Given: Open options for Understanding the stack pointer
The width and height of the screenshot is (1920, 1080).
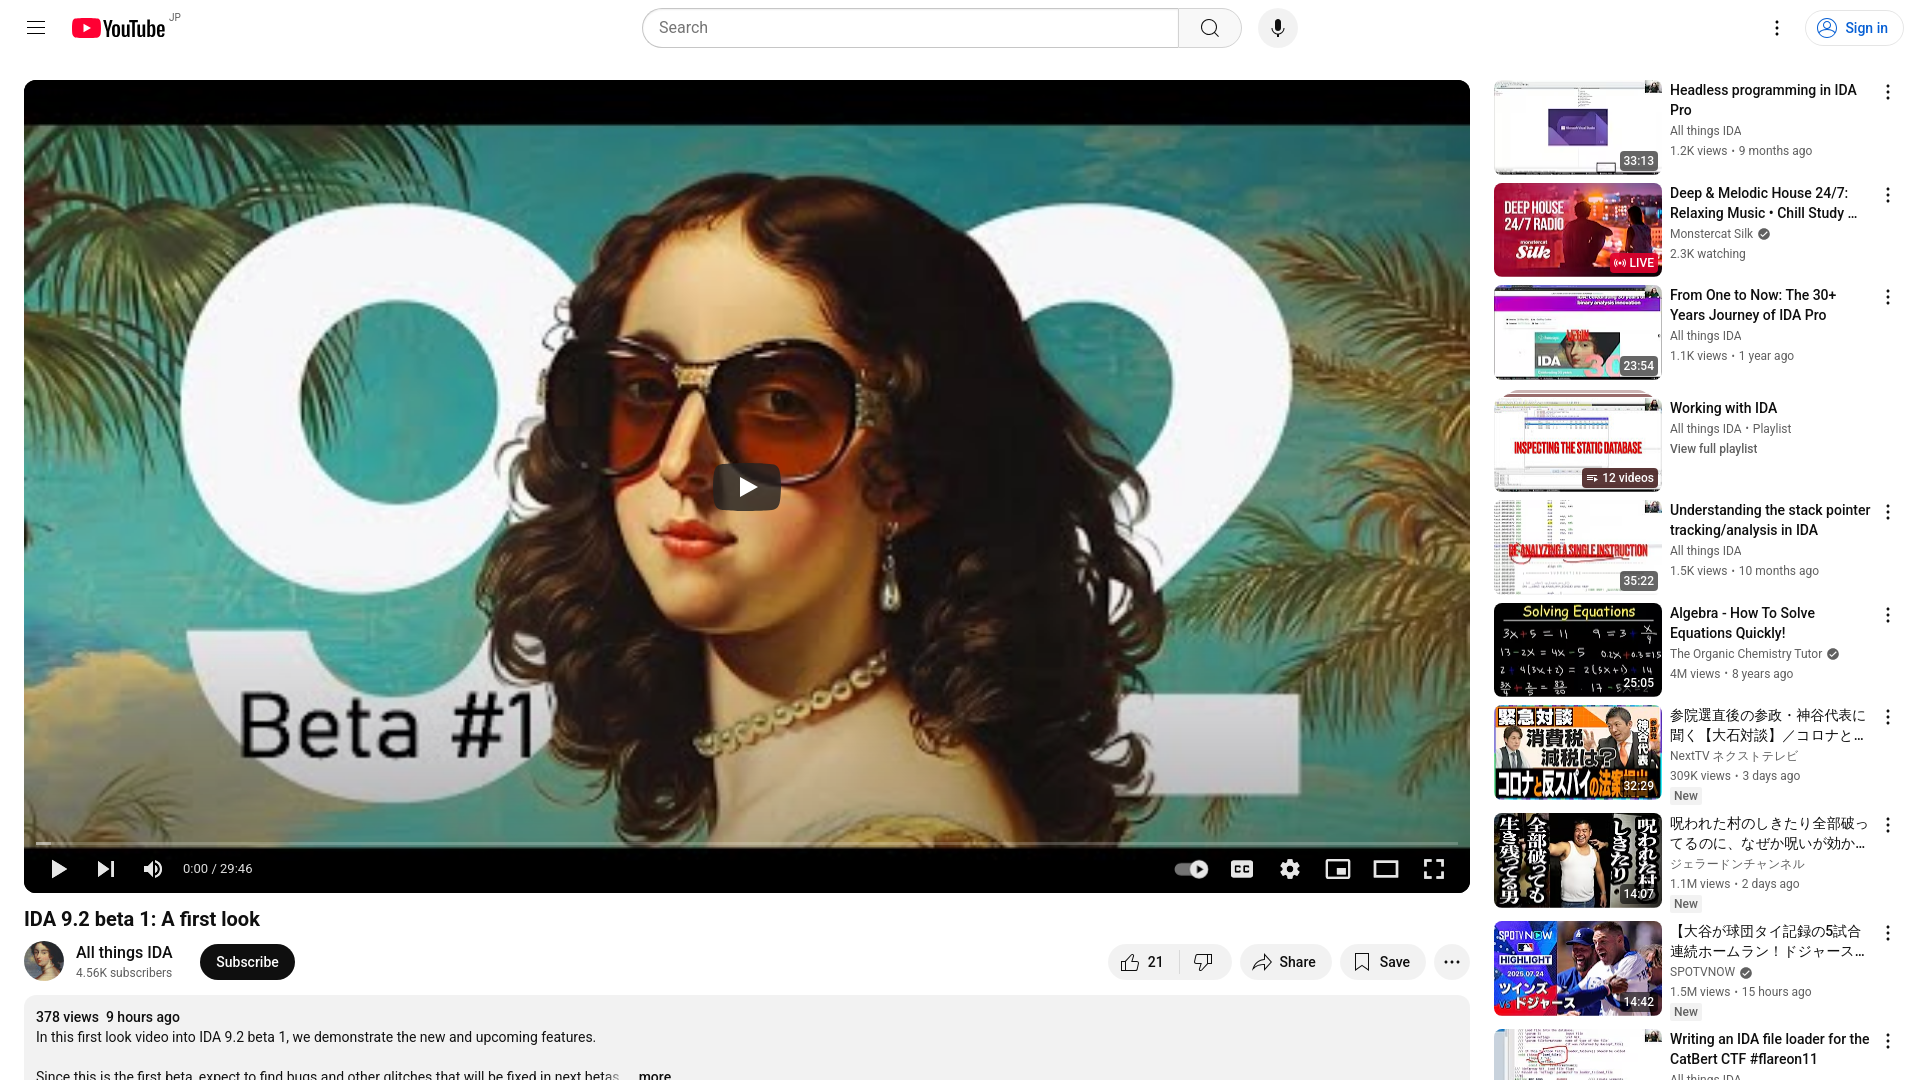Looking at the screenshot, I should click(1888, 512).
